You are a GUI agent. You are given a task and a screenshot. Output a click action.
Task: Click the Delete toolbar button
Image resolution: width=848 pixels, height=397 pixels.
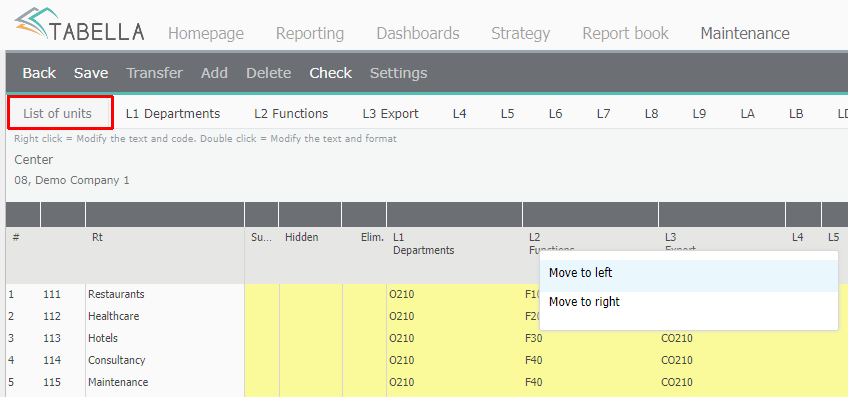point(268,73)
